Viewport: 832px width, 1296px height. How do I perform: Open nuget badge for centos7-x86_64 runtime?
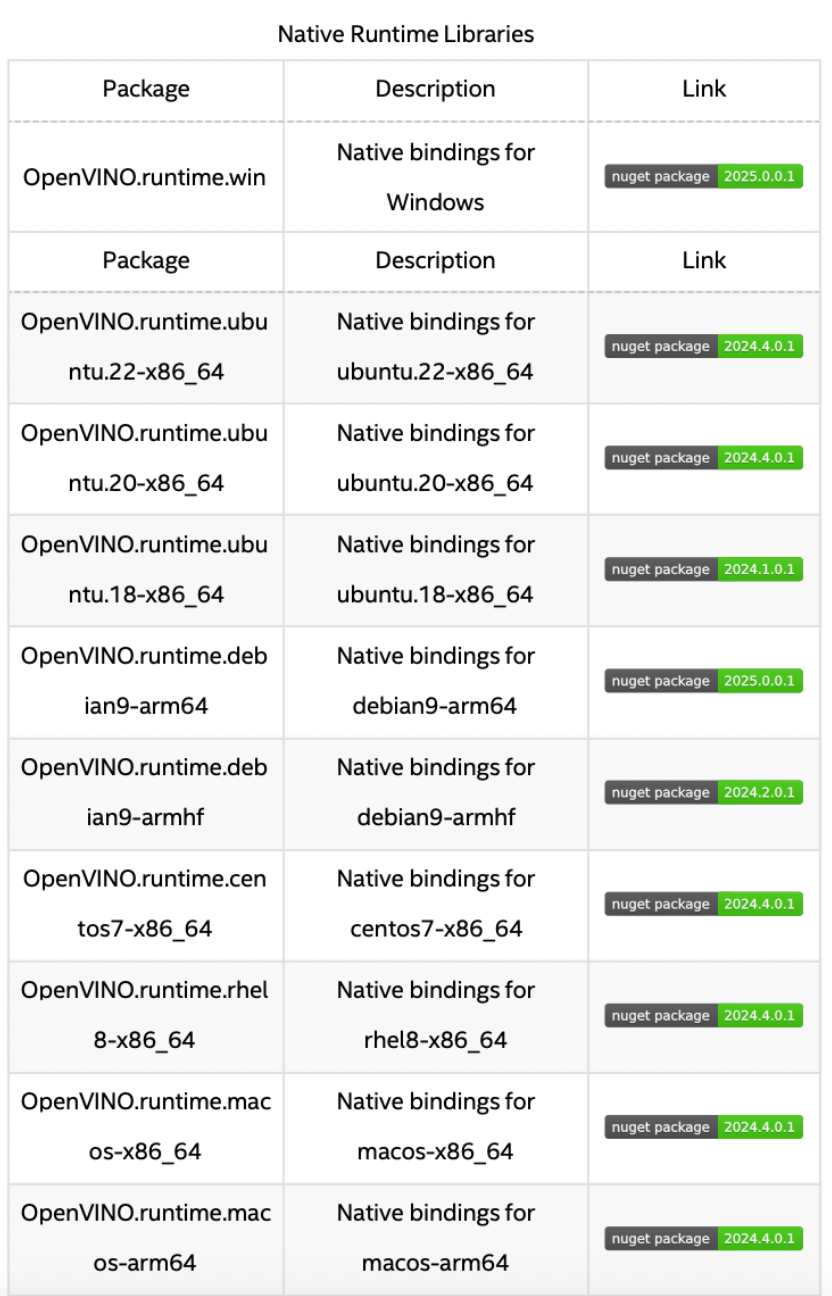704,904
